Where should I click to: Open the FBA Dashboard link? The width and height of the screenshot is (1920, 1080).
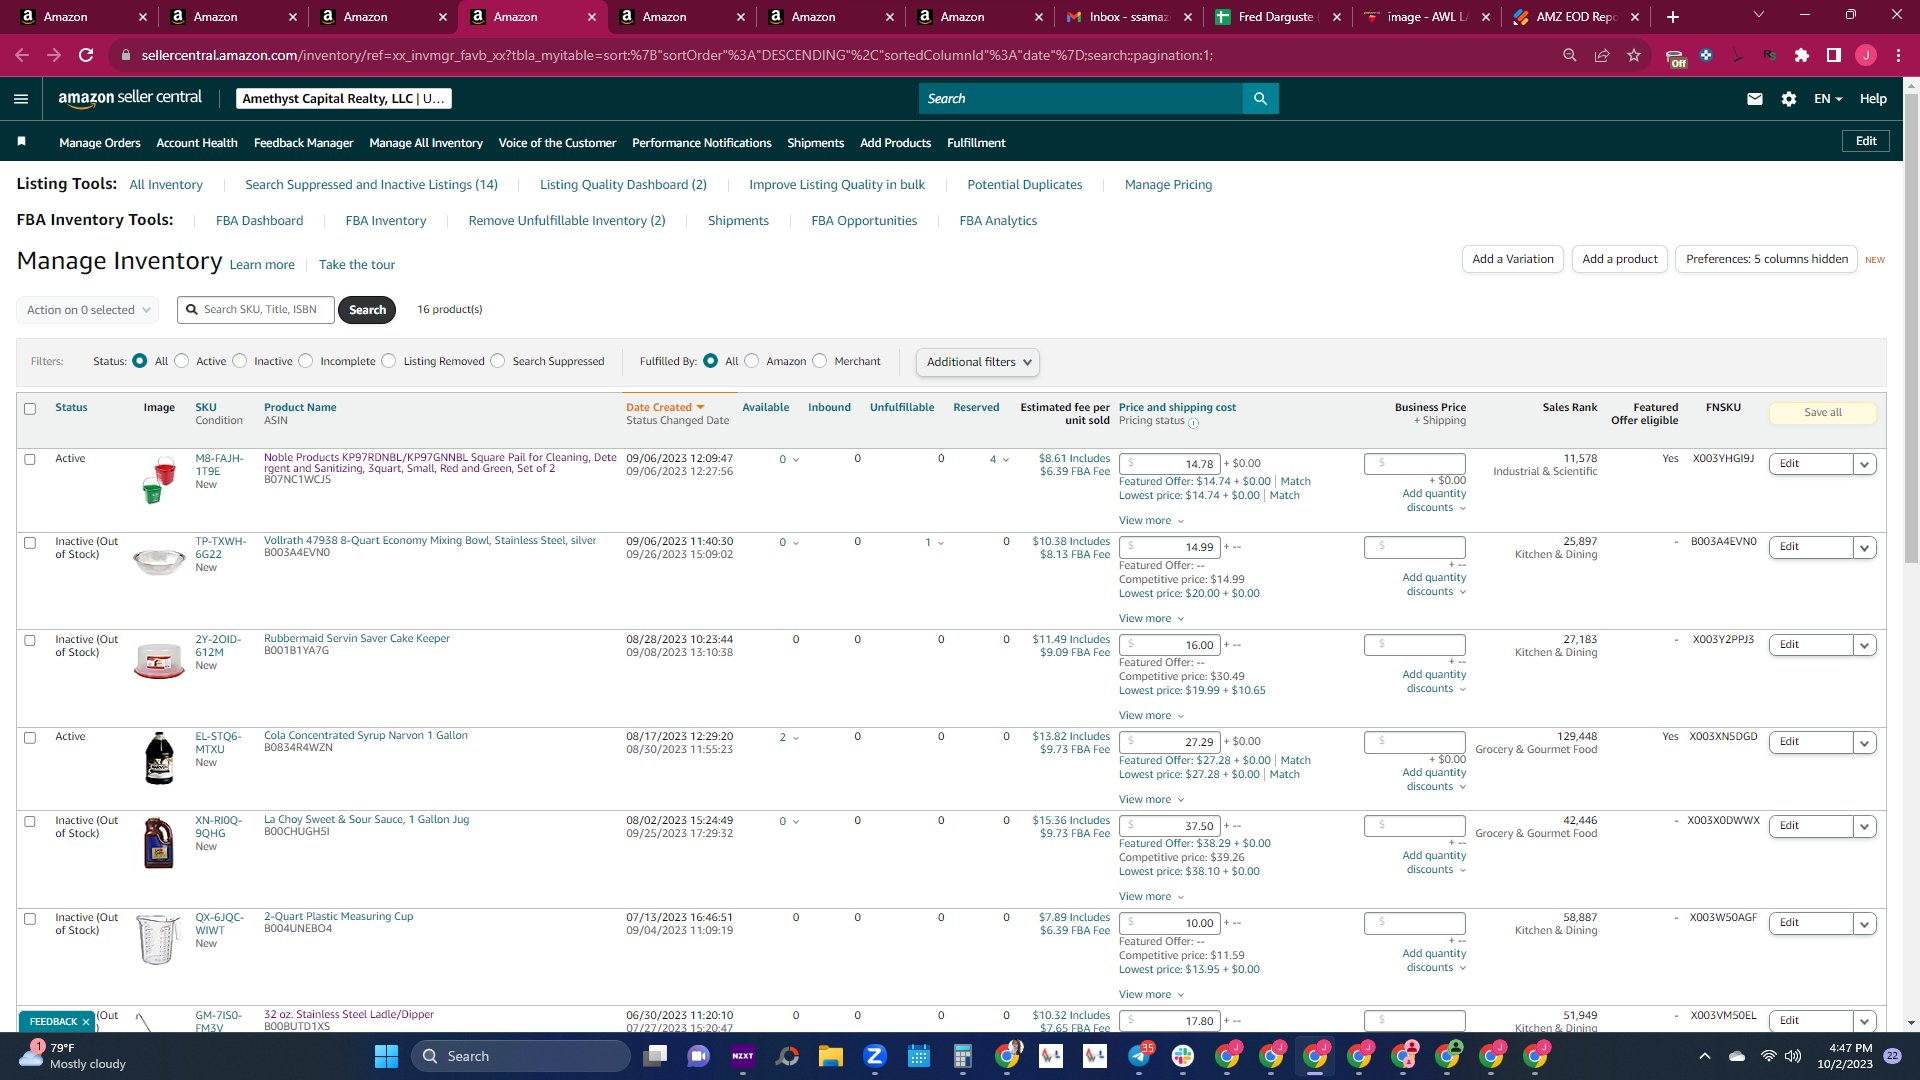259,221
